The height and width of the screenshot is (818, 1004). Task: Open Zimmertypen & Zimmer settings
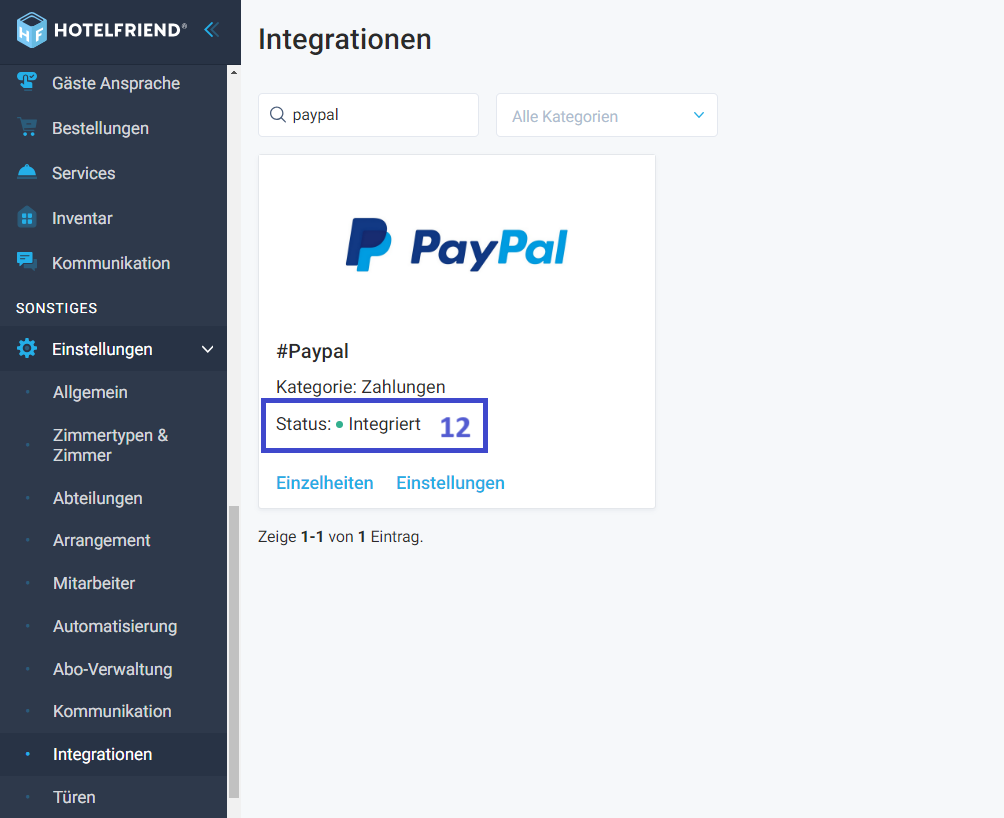[111, 445]
